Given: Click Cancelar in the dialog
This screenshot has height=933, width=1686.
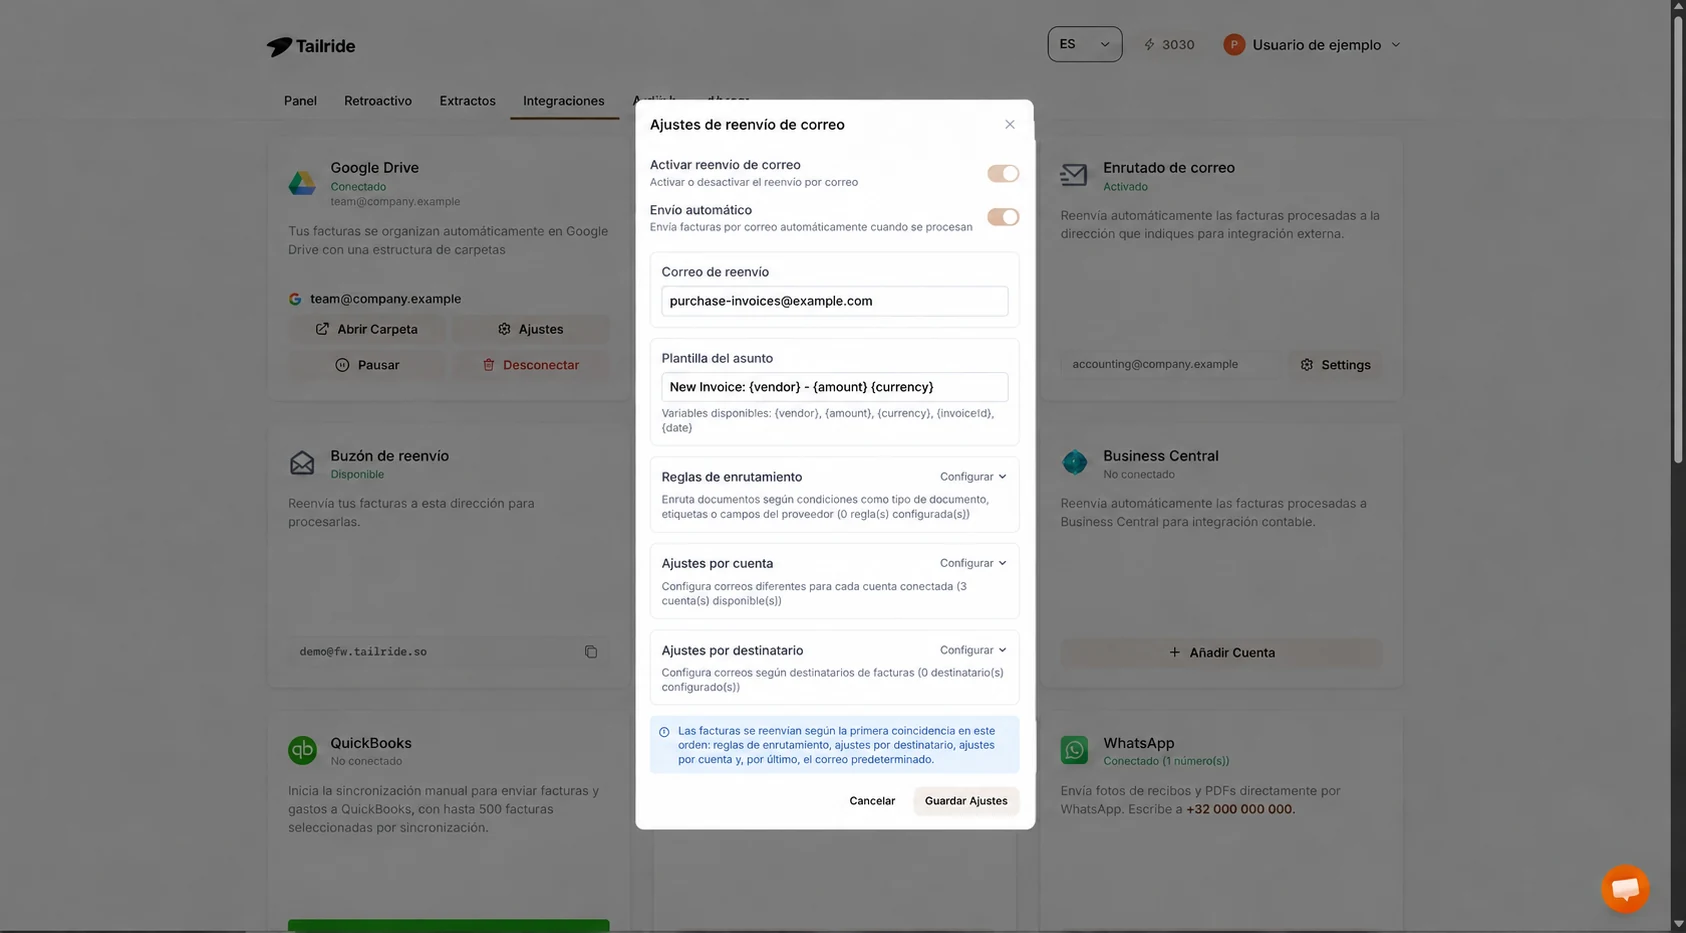Looking at the screenshot, I should tap(872, 801).
